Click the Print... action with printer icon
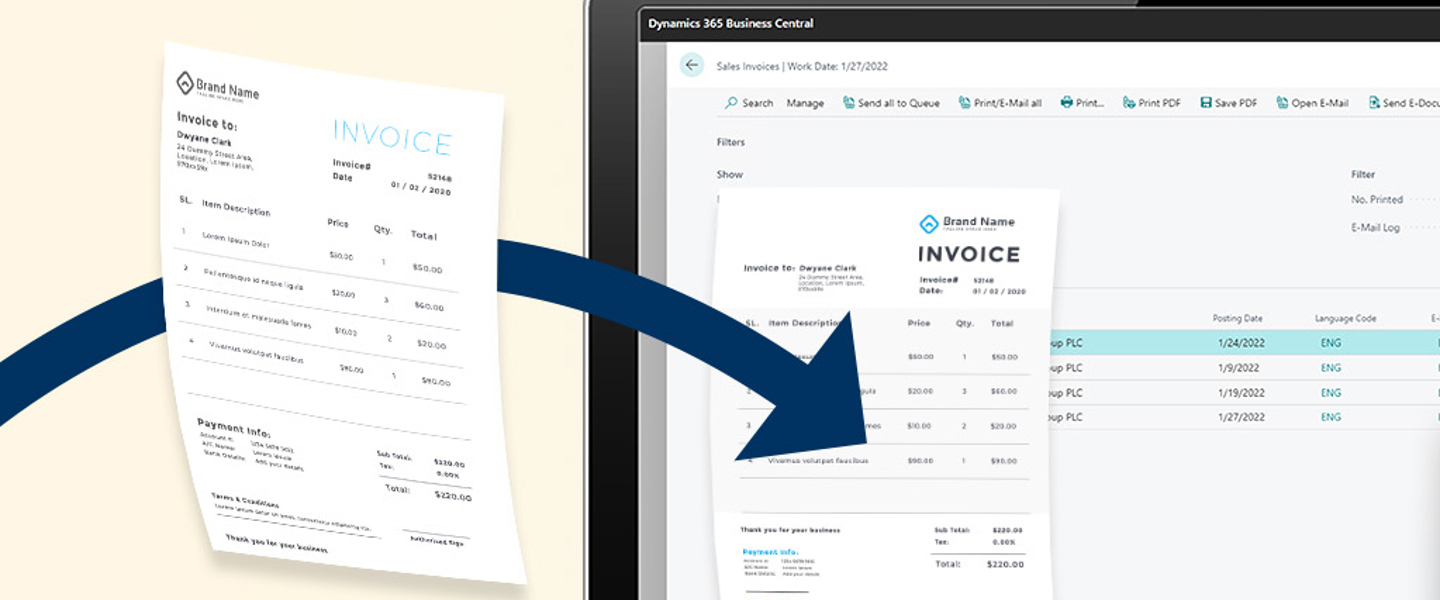Image resolution: width=1440 pixels, height=600 pixels. [1082, 103]
